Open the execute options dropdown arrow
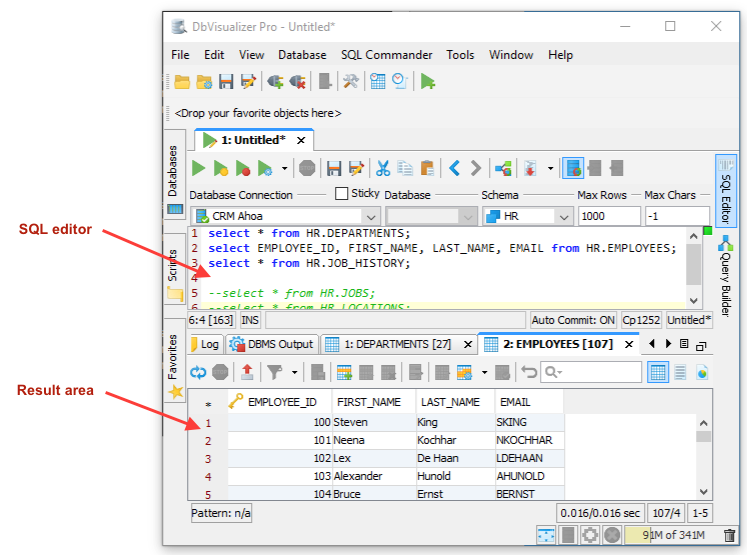Viewport: 747px width, 555px height. point(284,168)
